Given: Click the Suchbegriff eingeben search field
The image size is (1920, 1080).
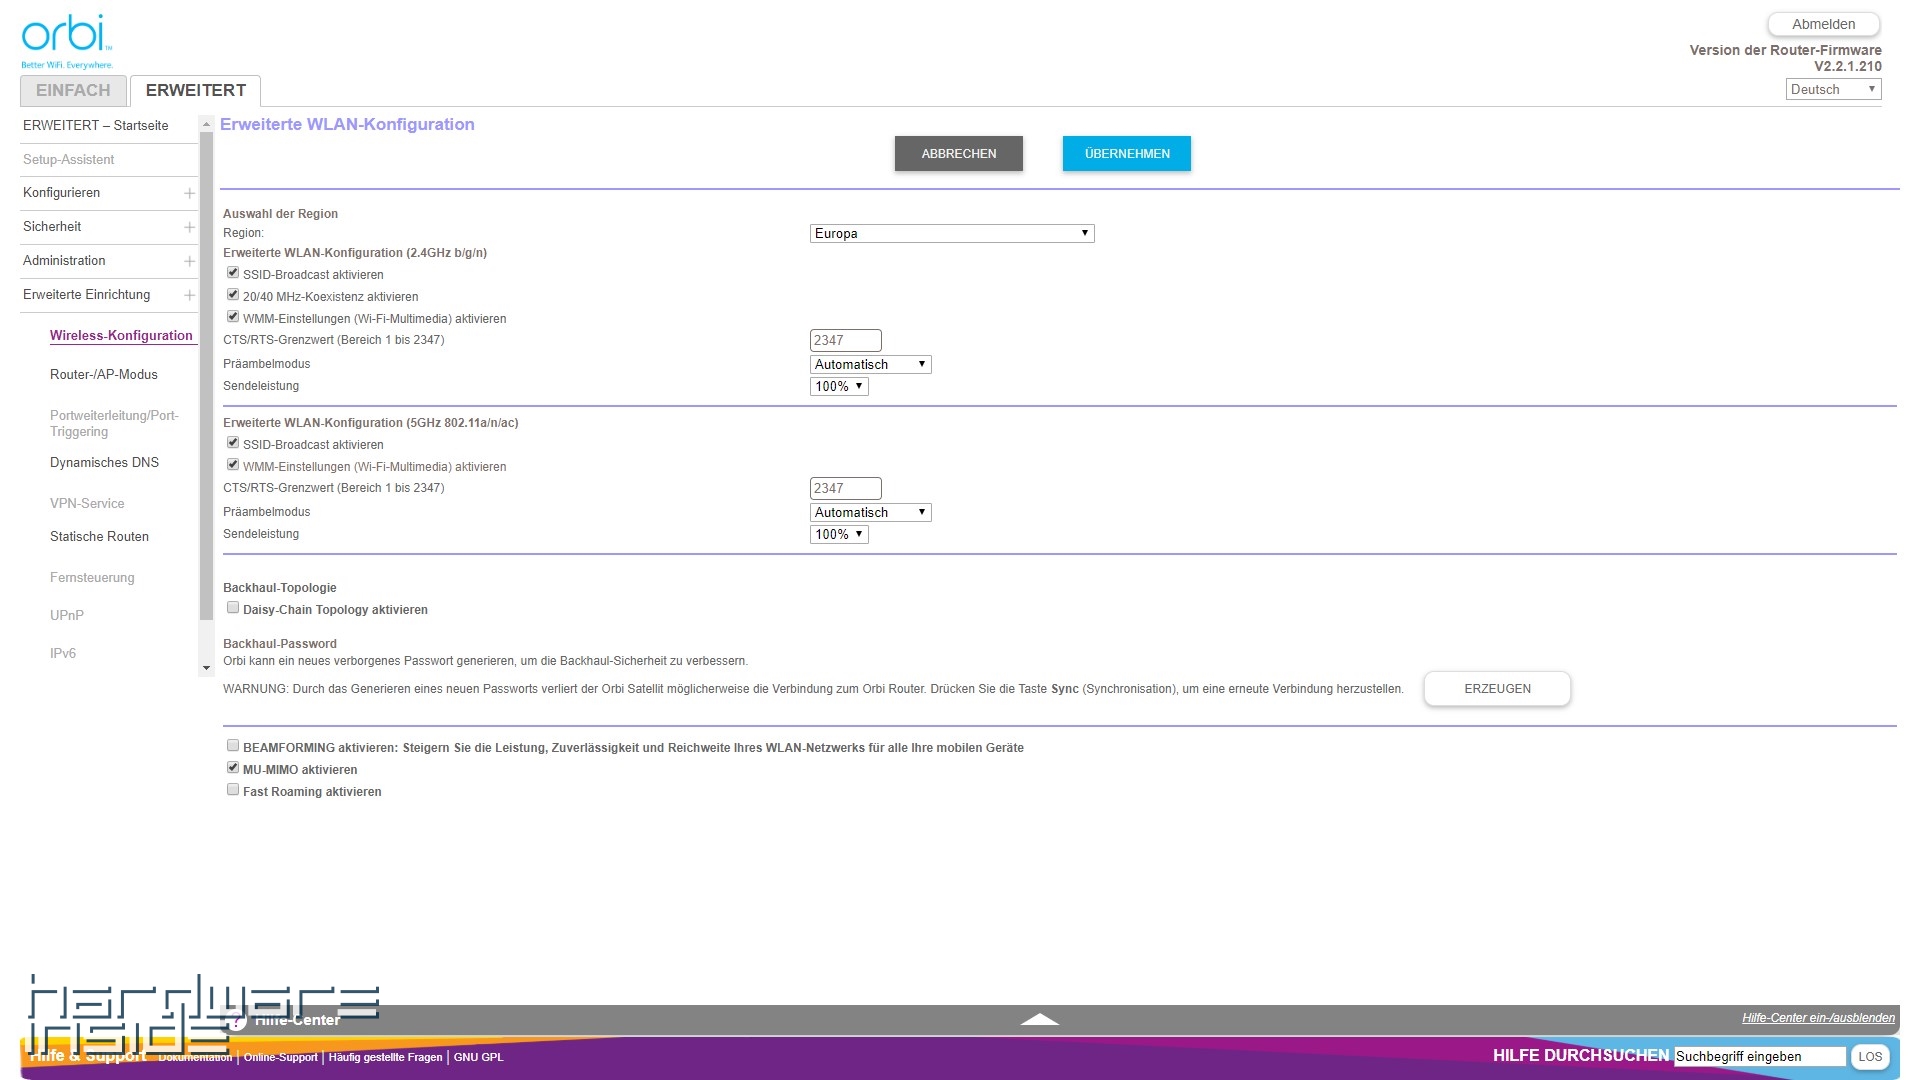Looking at the screenshot, I should [x=1760, y=1056].
